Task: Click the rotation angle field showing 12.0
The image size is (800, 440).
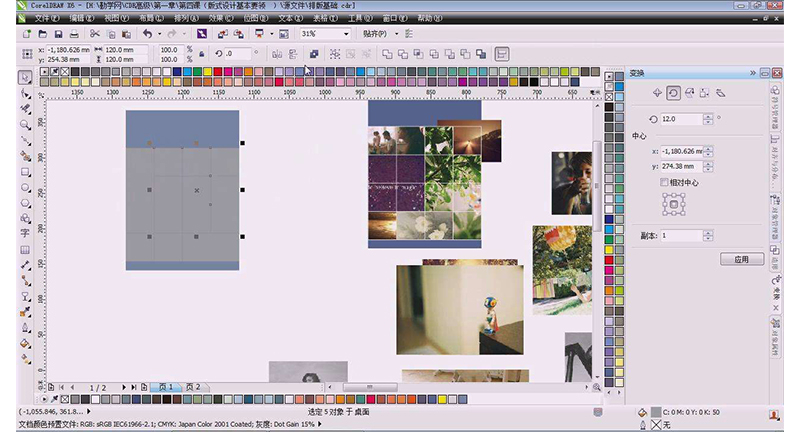Action: click(680, 118)
